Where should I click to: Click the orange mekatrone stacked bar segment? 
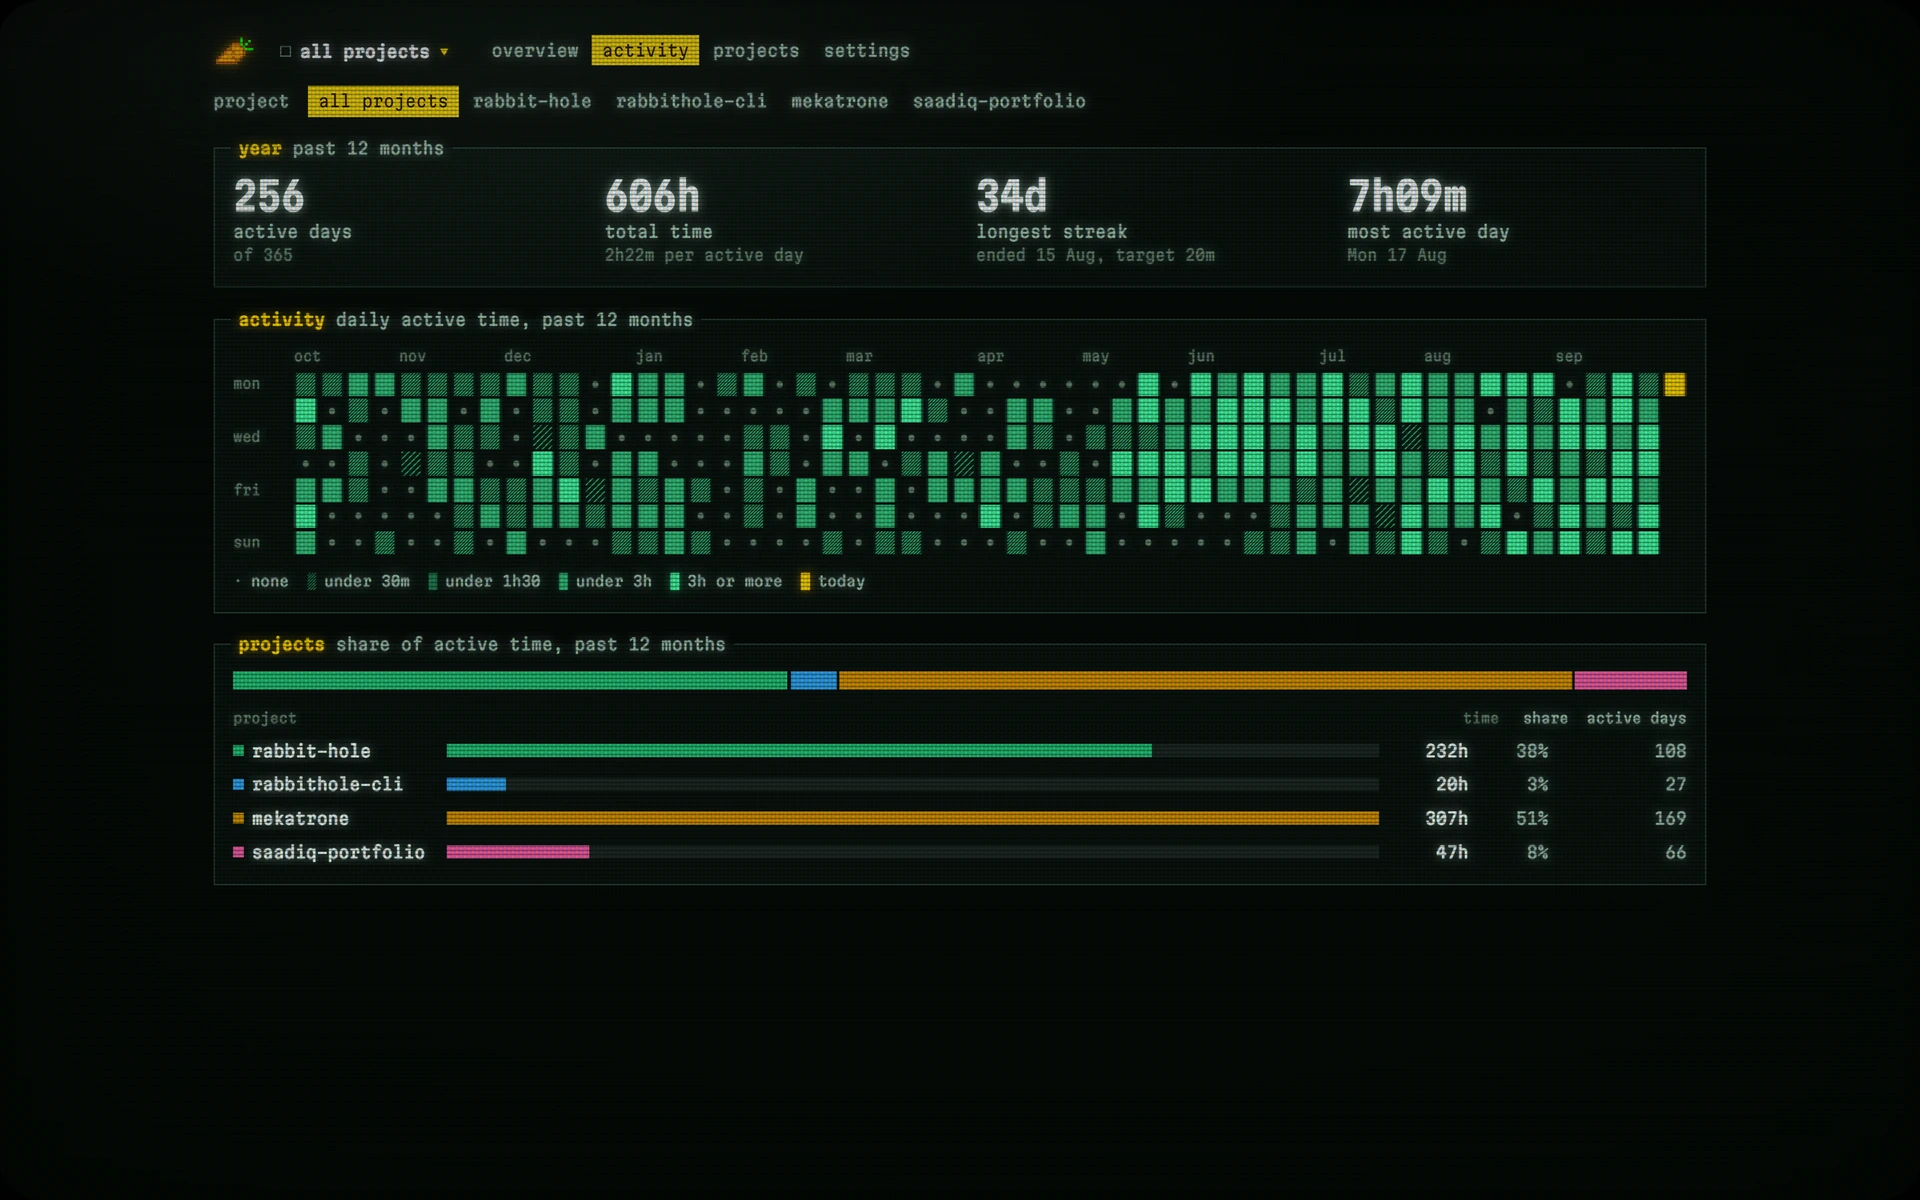(x=1205, y=681)
